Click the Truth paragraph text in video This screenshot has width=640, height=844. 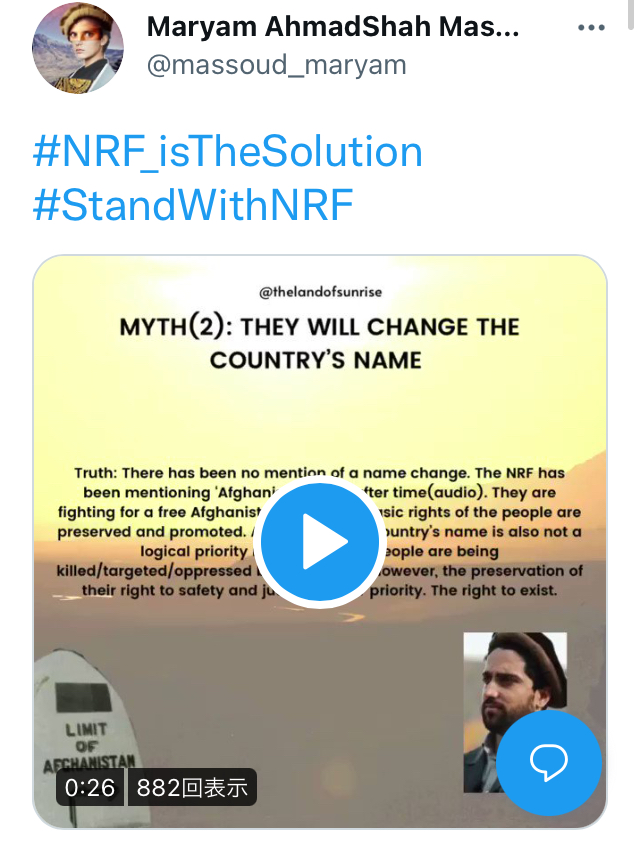click(320, 532)
